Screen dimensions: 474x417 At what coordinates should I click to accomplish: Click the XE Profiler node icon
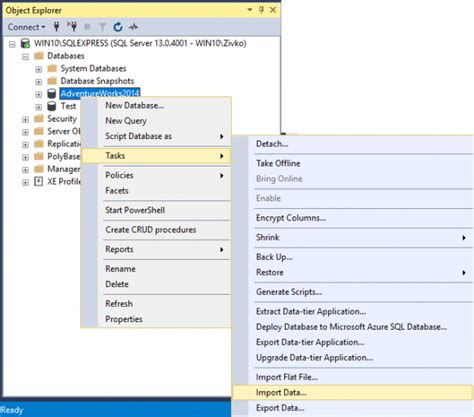[39, 181]
